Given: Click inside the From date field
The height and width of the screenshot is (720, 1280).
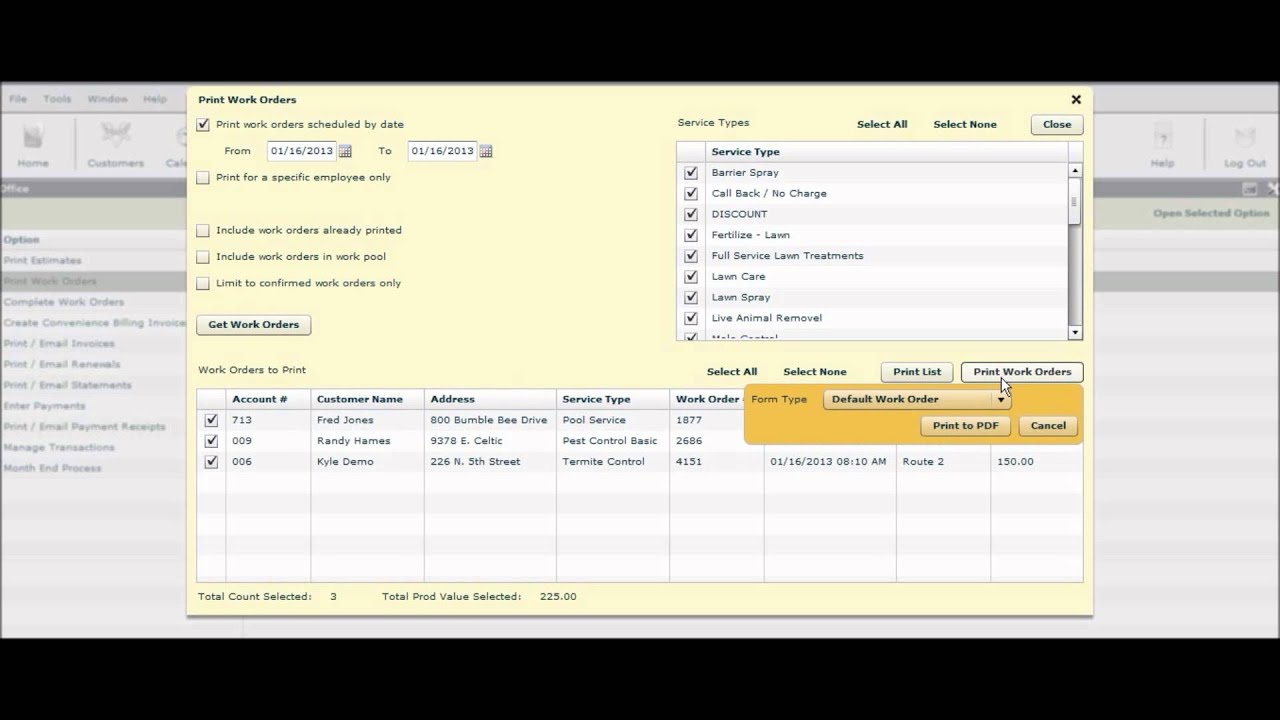Looking at the screenshot, I should pos(301,151).
